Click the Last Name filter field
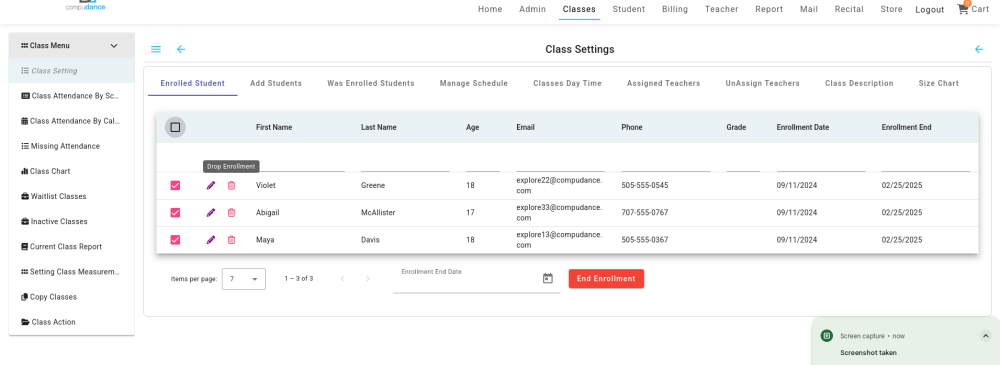1000x365 pixels. (405, 163)
